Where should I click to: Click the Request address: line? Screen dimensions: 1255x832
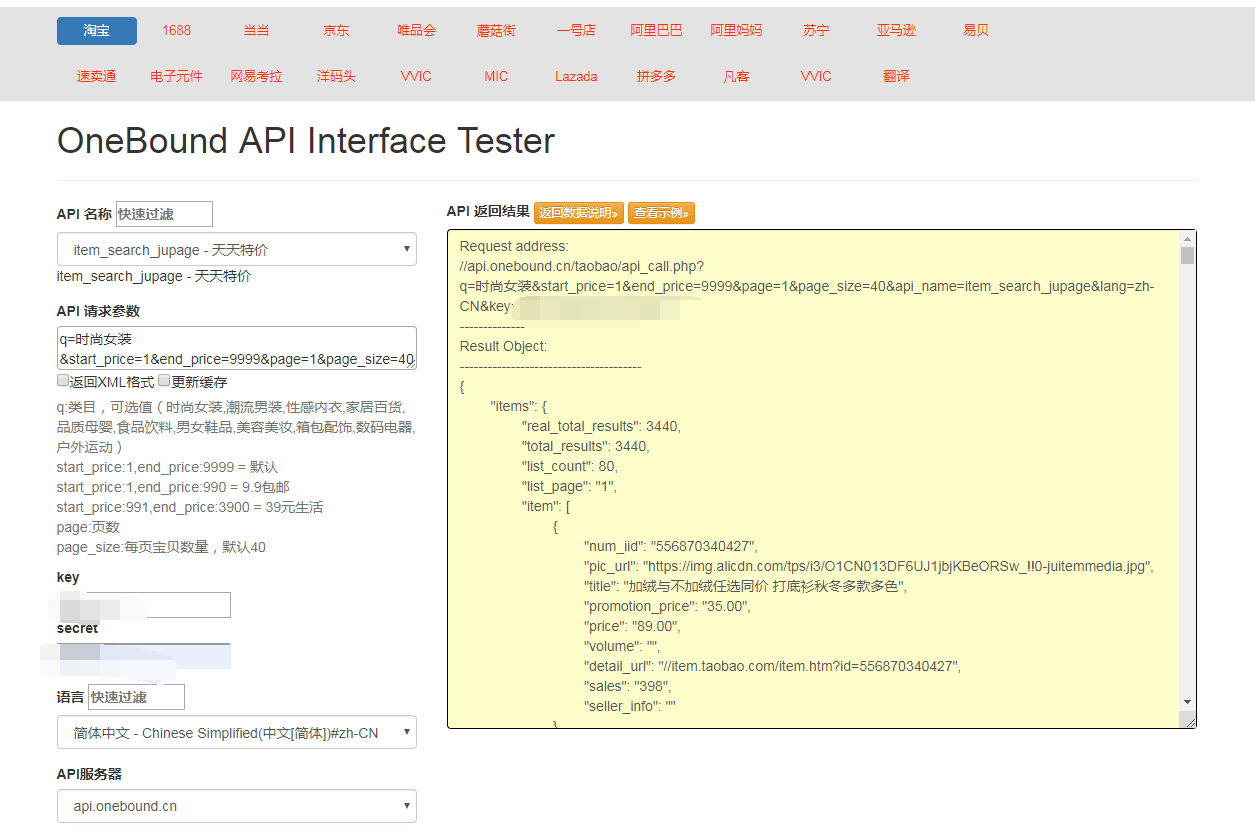(514, 246)
